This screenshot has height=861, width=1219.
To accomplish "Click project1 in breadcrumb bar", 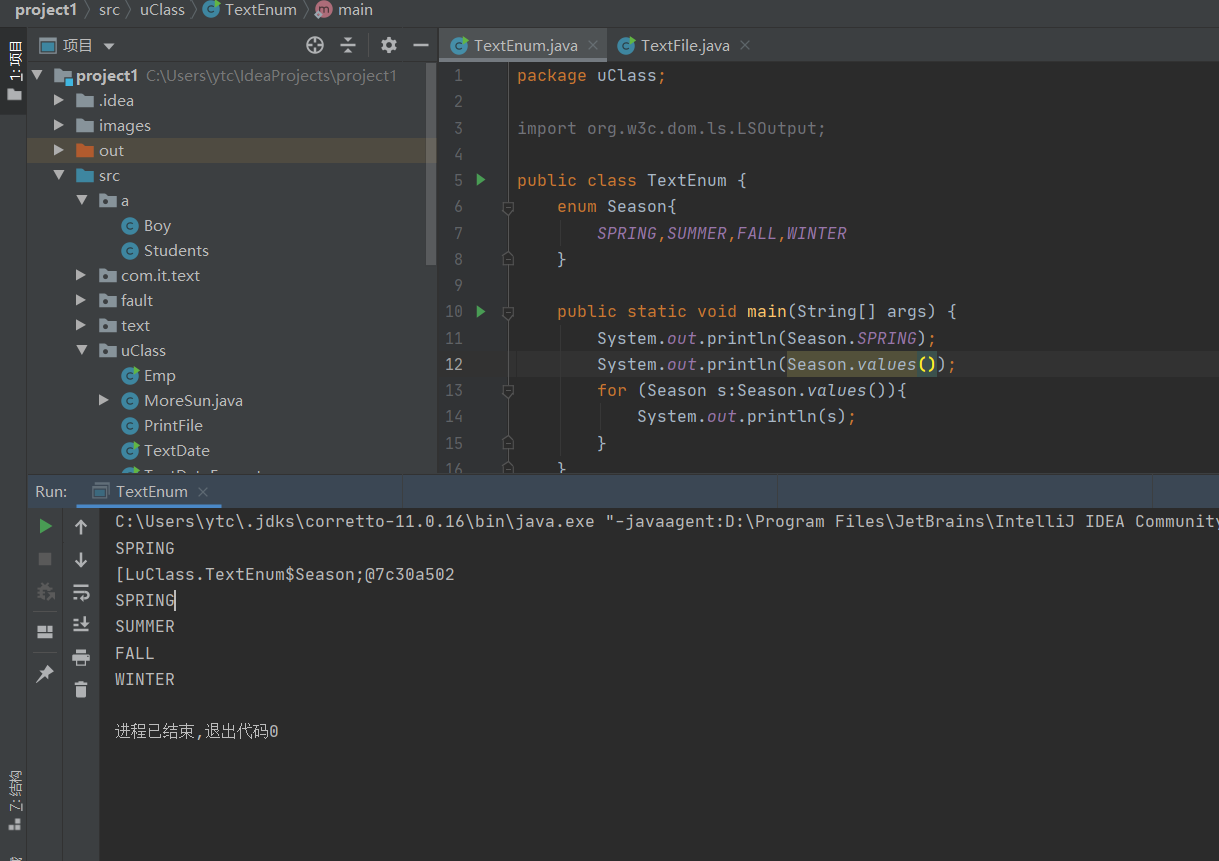I will click(45, 9).
